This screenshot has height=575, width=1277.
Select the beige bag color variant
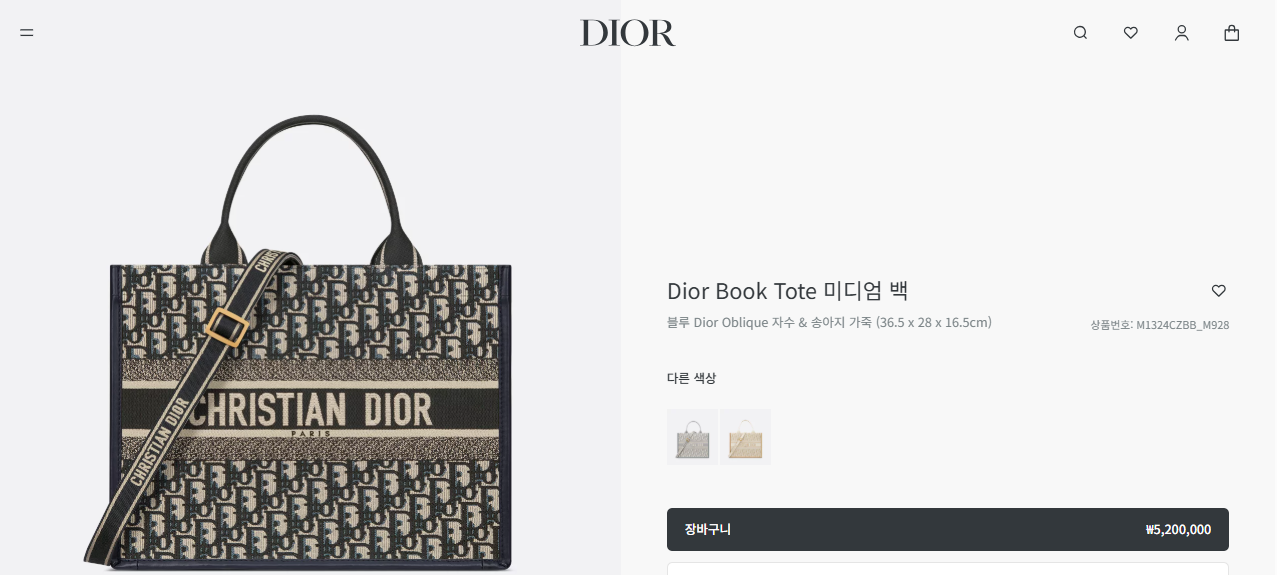click(745, 437)
